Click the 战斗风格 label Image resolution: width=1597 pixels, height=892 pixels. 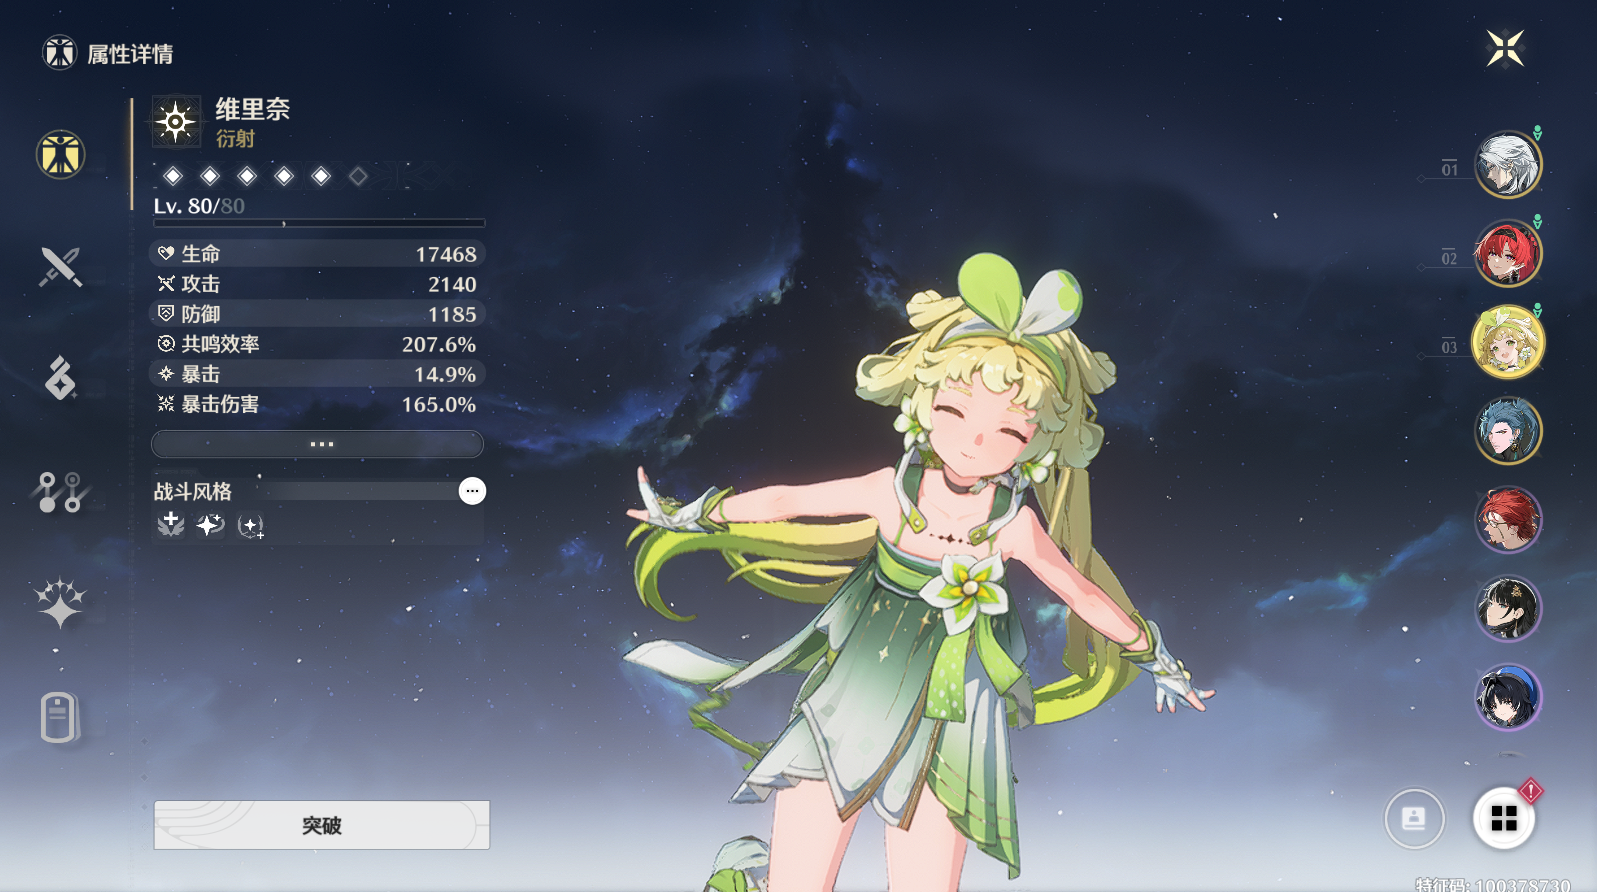193,491
